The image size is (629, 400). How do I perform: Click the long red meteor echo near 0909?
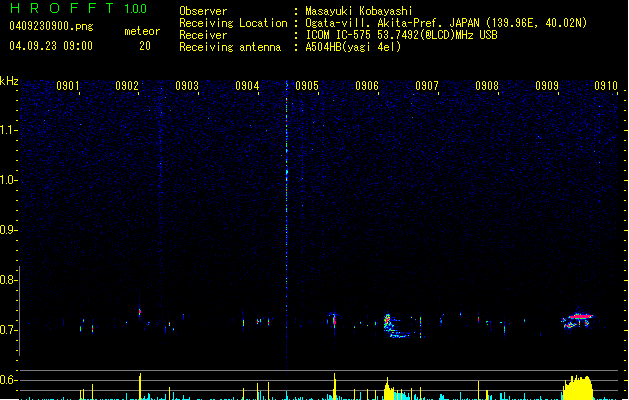580,317
